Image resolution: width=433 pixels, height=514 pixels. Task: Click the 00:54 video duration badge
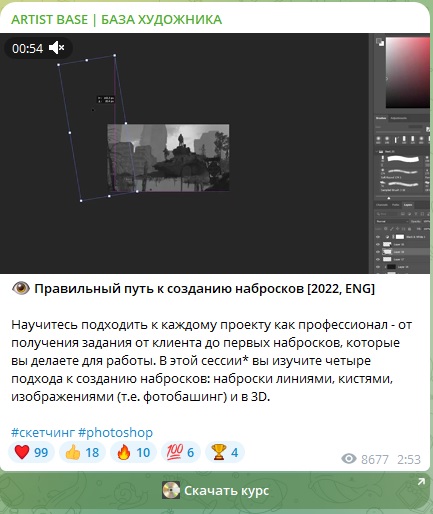38,48
